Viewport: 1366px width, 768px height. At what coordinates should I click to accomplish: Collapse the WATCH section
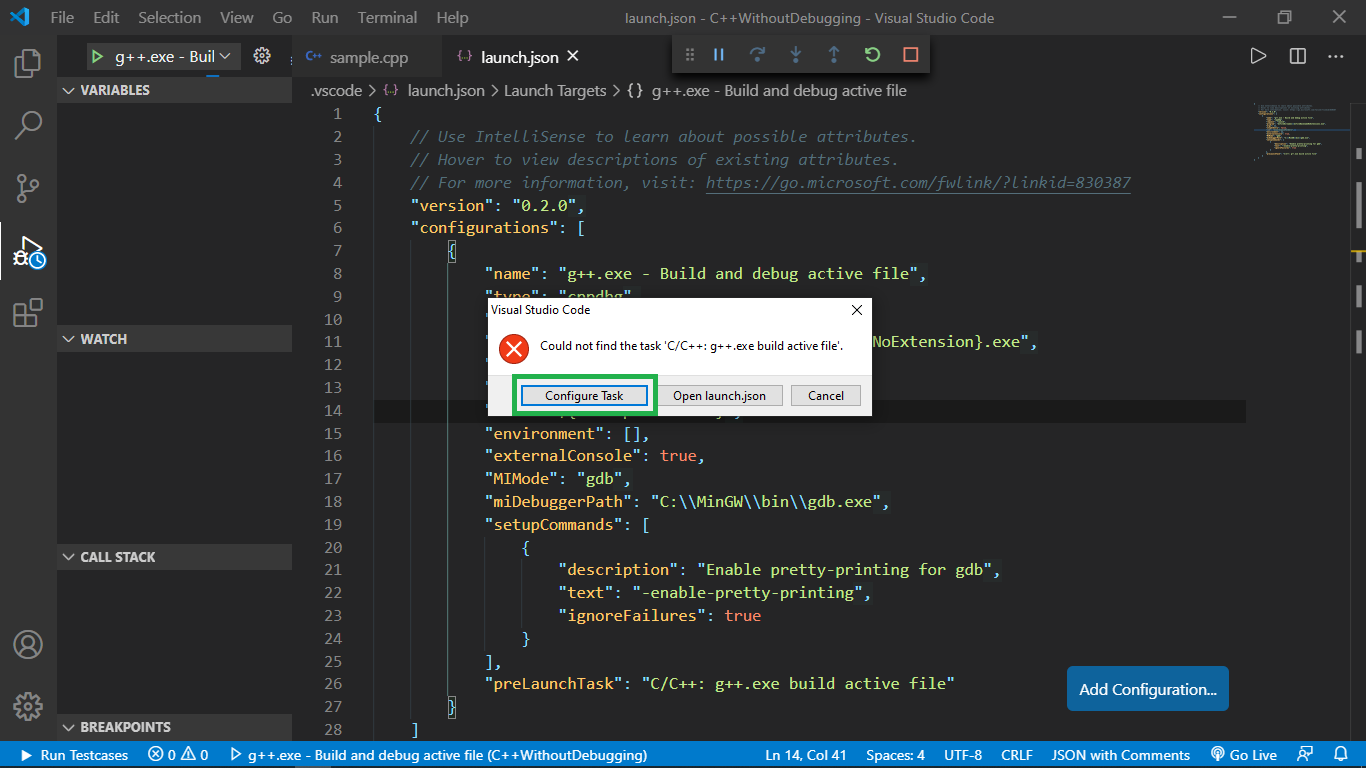[103, 339]
